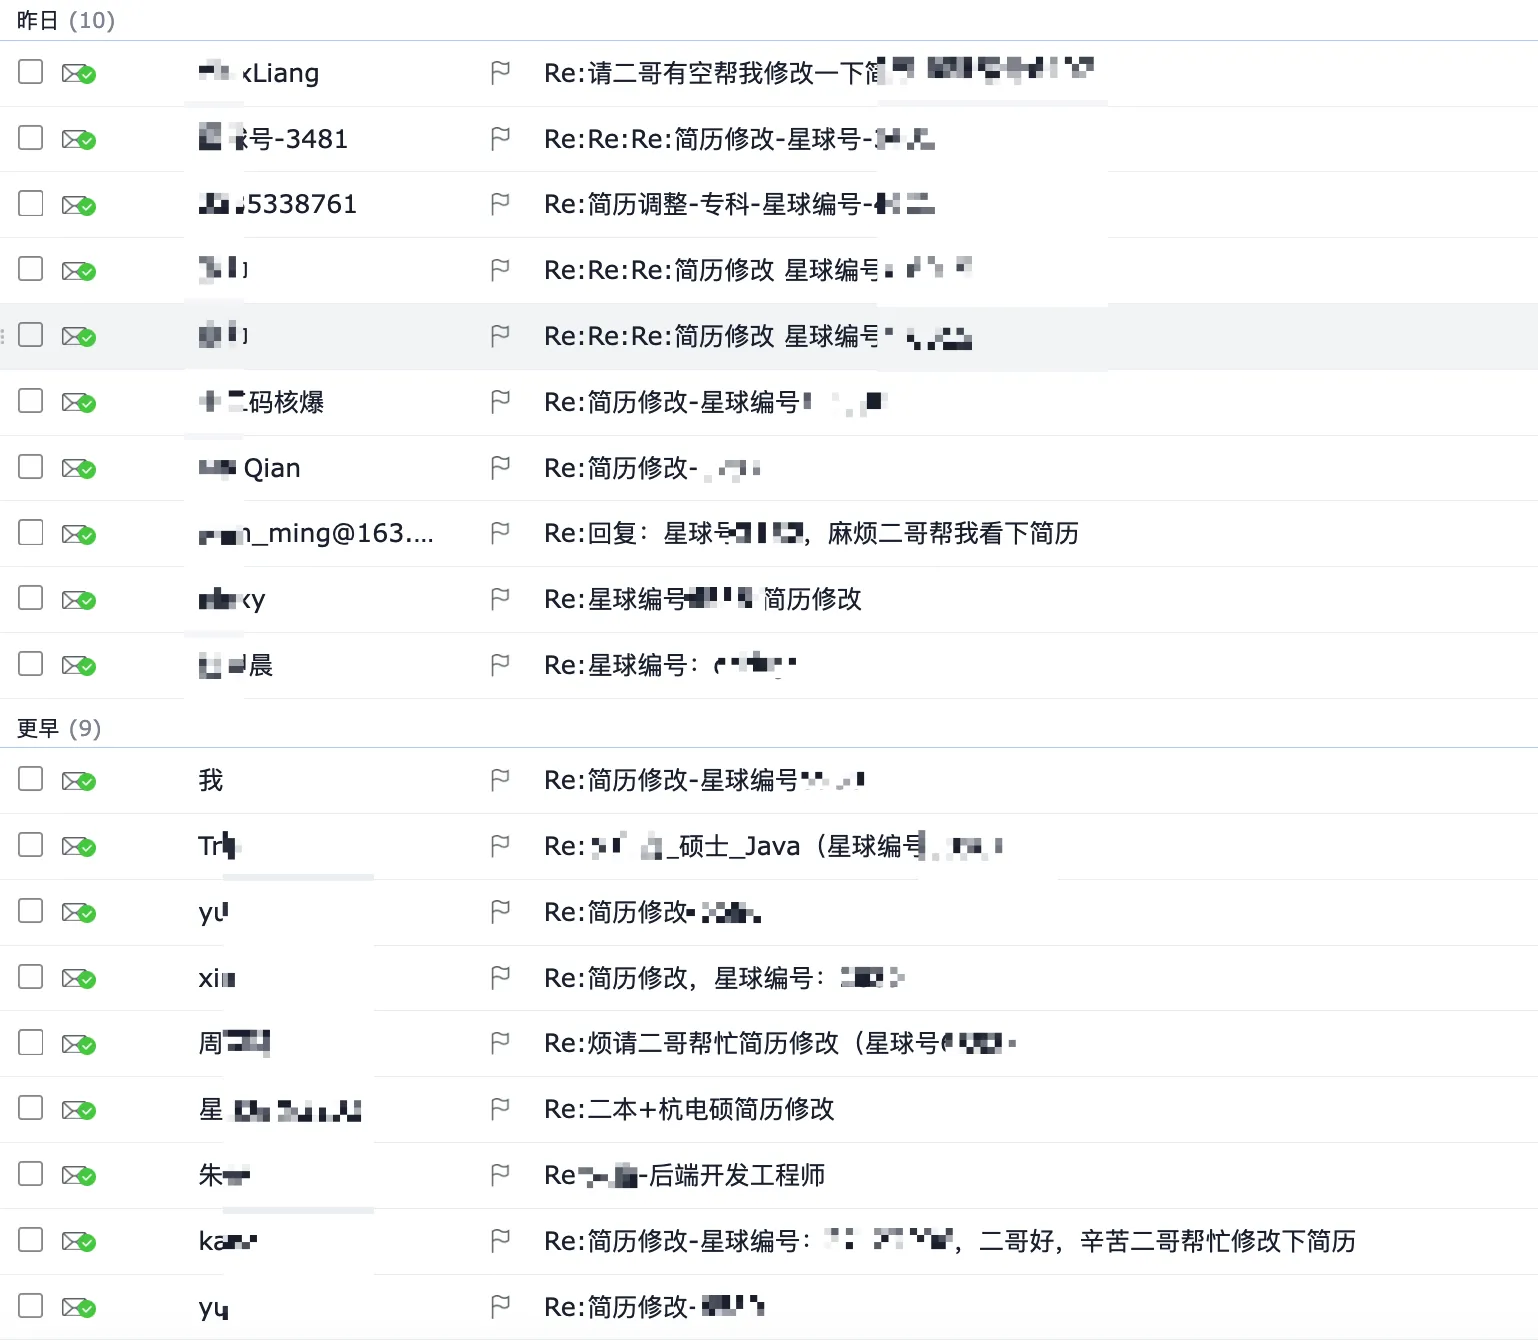Click the mail status icon on the 硕士_Java row
Viewport: 1538px width, 1340px height.
[x=79, y=847]
